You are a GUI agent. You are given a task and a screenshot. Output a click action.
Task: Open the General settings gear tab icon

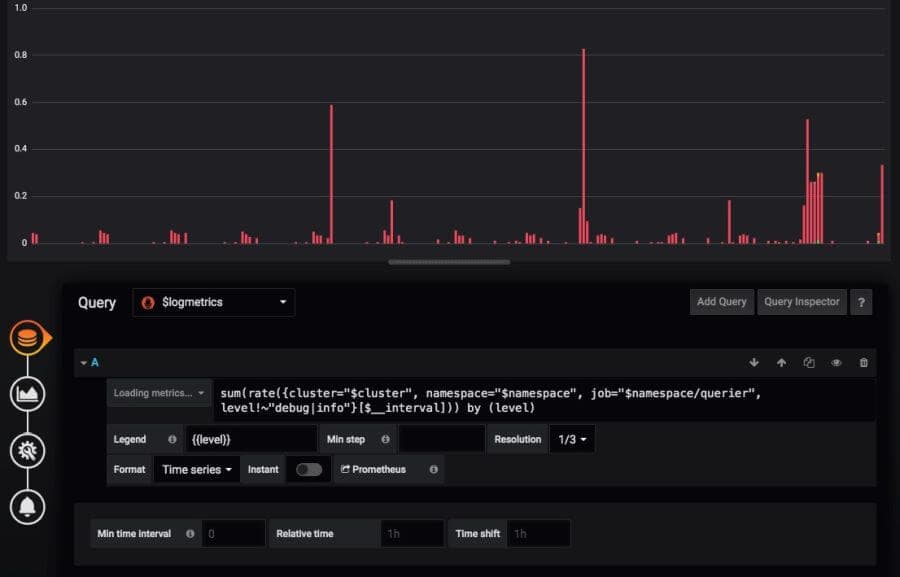click(x=28, y=451)
